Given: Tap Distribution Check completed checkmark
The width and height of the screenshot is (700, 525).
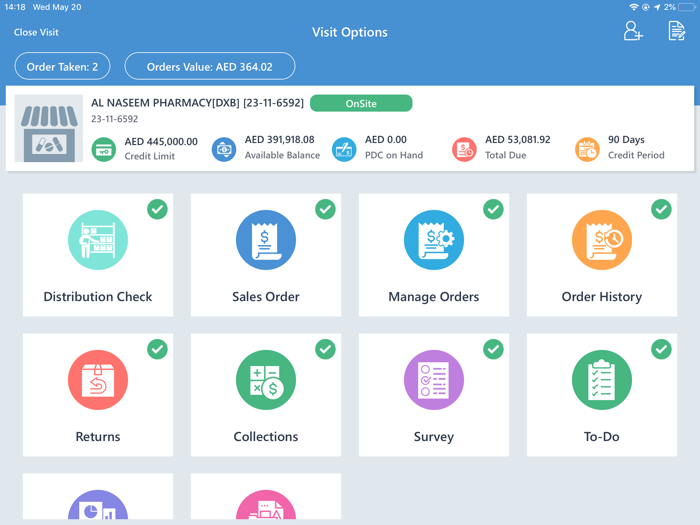Looking at the screenshot, I should click(x=157, y=209).
